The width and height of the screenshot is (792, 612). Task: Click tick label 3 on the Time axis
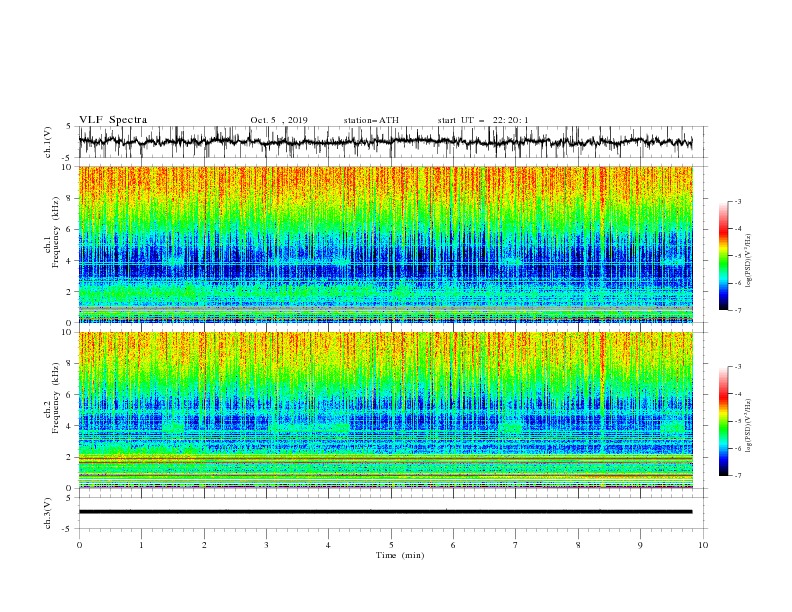[x=266, y=545]
